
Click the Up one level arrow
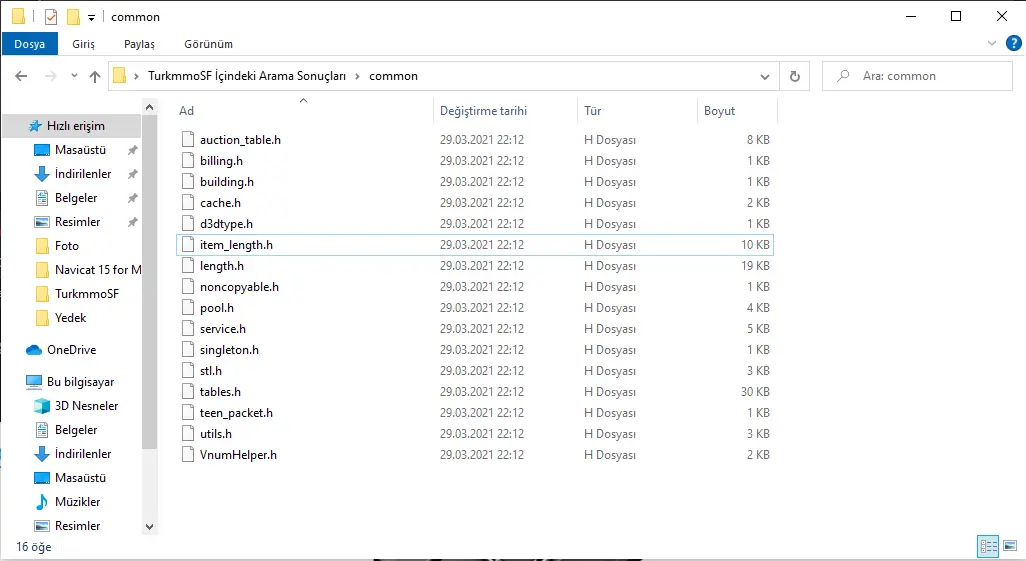click(x=95, y=76)
